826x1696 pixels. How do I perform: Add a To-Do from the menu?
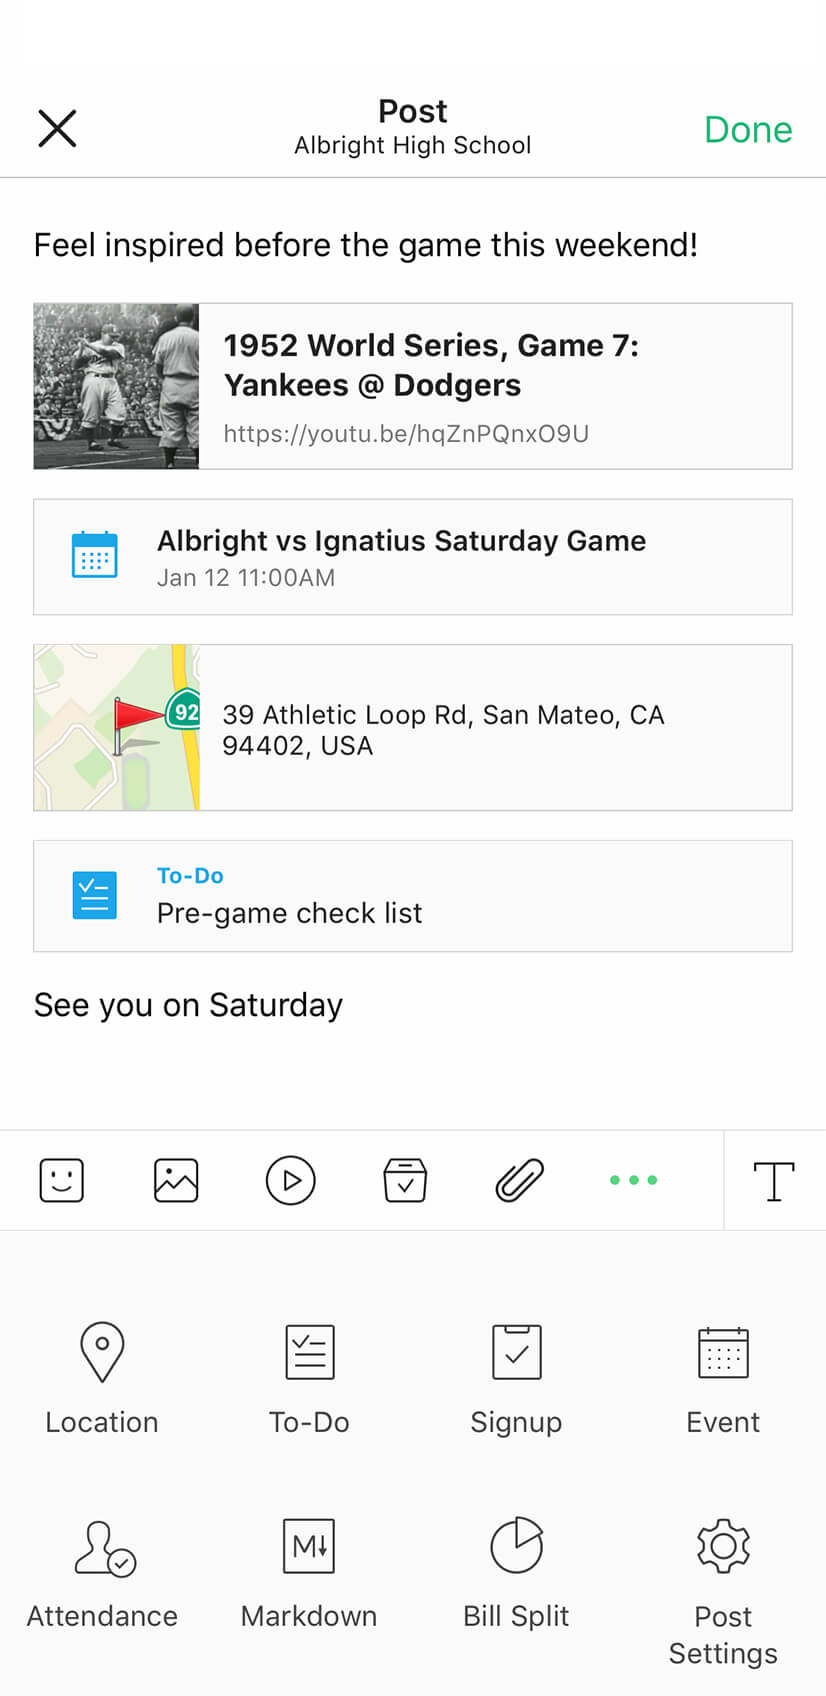[x=309, y=1378]
